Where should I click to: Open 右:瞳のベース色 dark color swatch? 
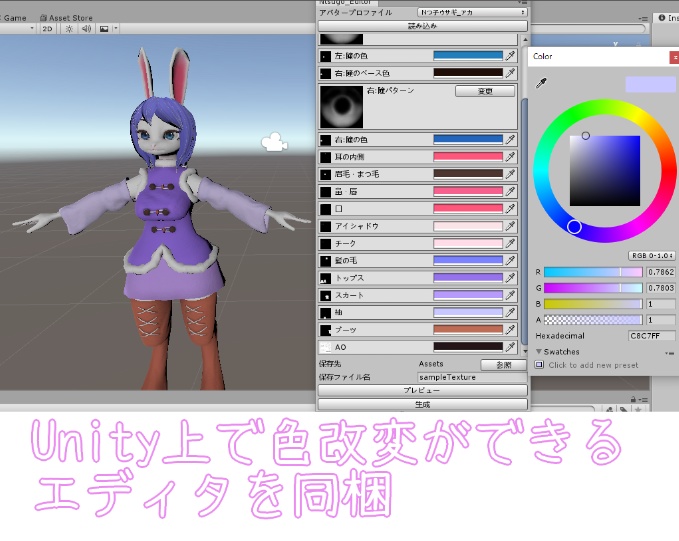coord(468,73)
